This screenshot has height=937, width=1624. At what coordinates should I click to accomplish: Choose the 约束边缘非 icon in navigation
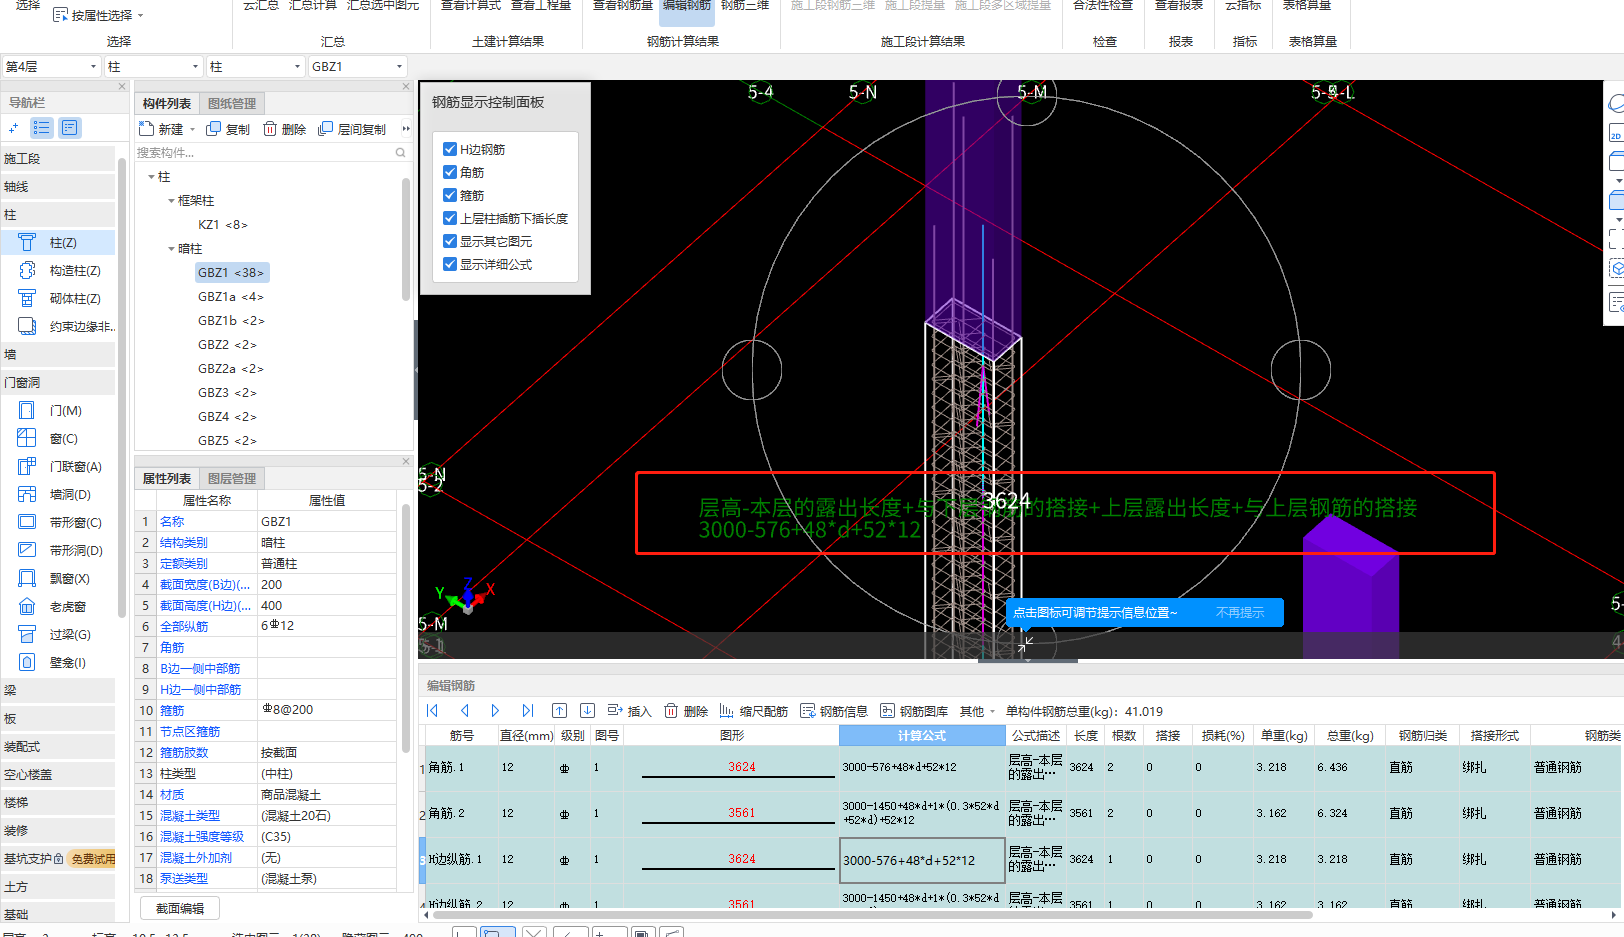pyautogui.click(x=27, y=326)
